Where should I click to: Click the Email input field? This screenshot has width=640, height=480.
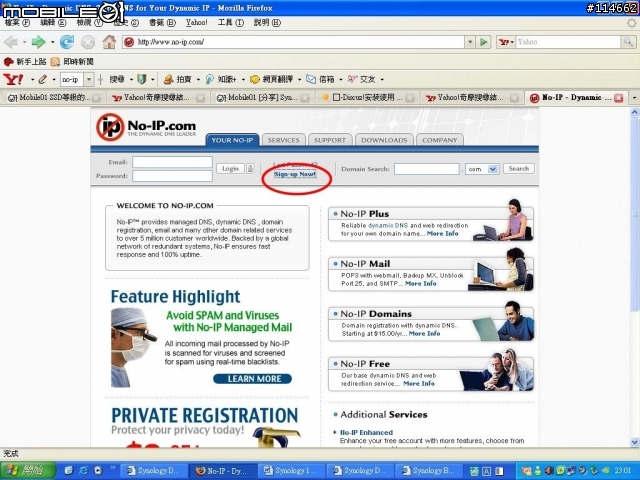(x=172, y=162)
